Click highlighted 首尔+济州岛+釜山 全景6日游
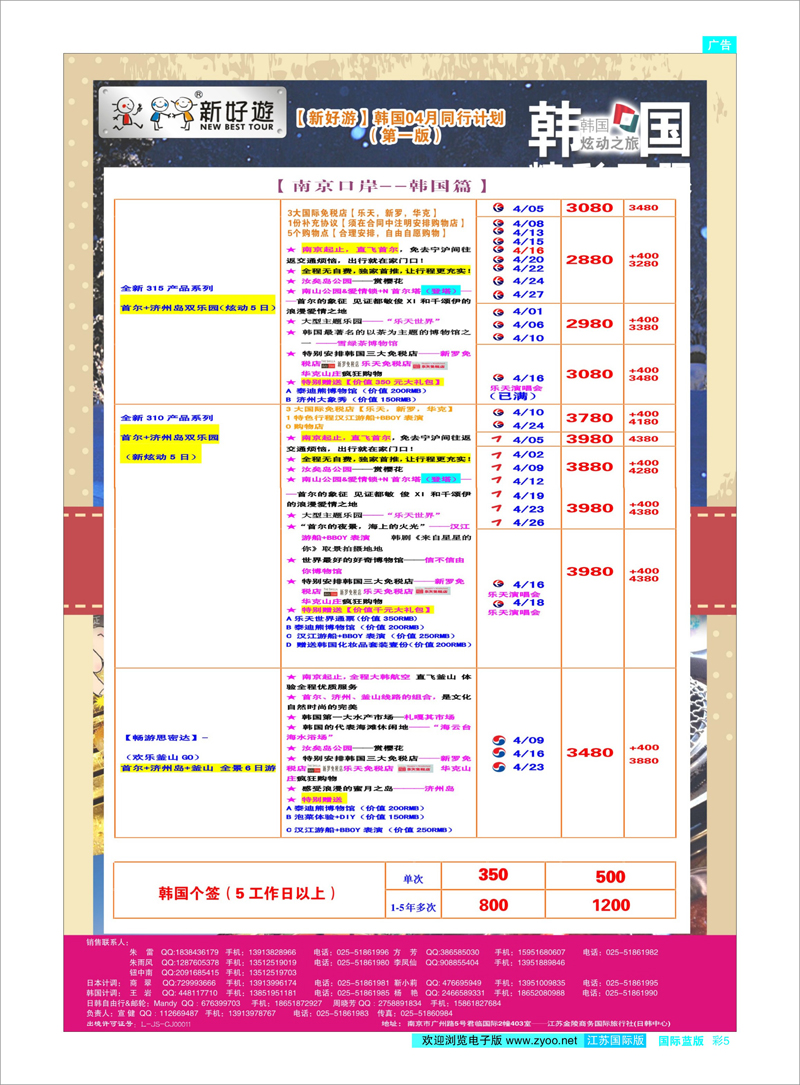Screen dimensions: 800x1085 click(x=198, y=769)
